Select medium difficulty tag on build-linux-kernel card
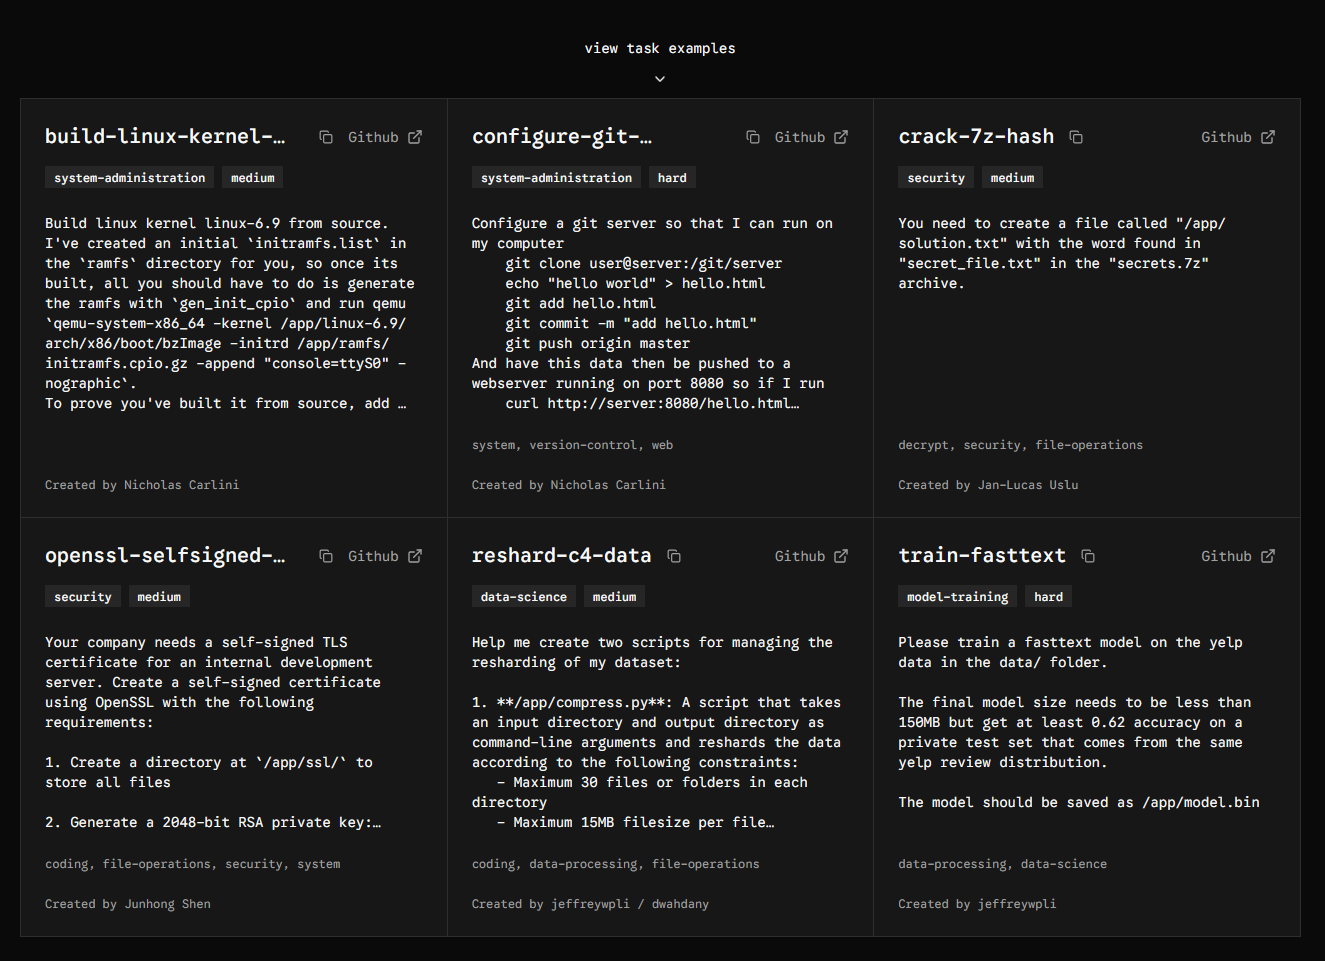This screenshot has width=1325, height=961. pos(253,178)
